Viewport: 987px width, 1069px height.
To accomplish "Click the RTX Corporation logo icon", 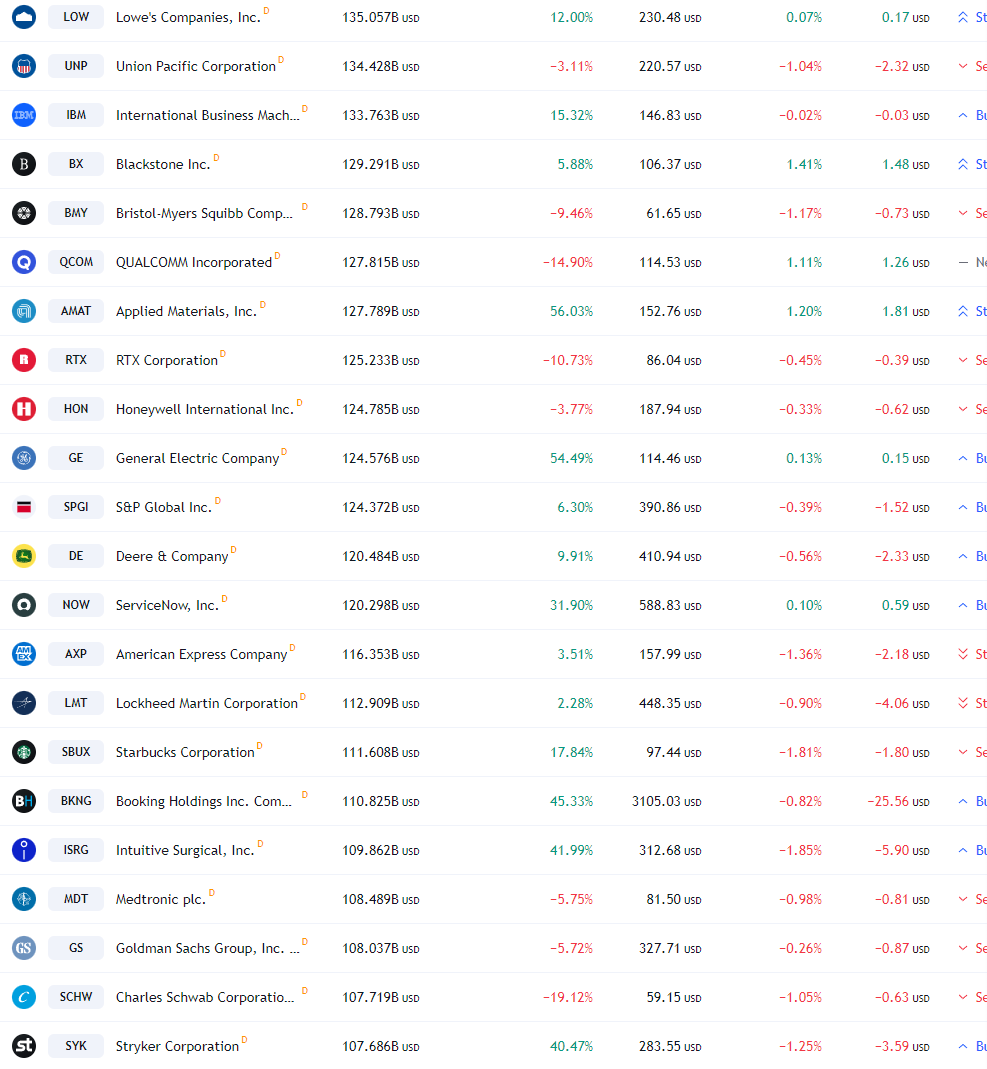I will [24, 360].
